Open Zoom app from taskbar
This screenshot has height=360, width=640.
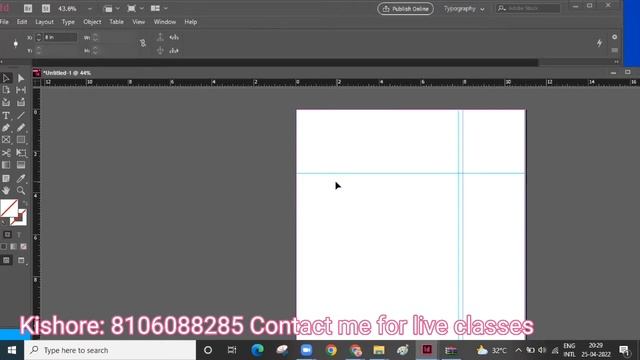point(306,350)
